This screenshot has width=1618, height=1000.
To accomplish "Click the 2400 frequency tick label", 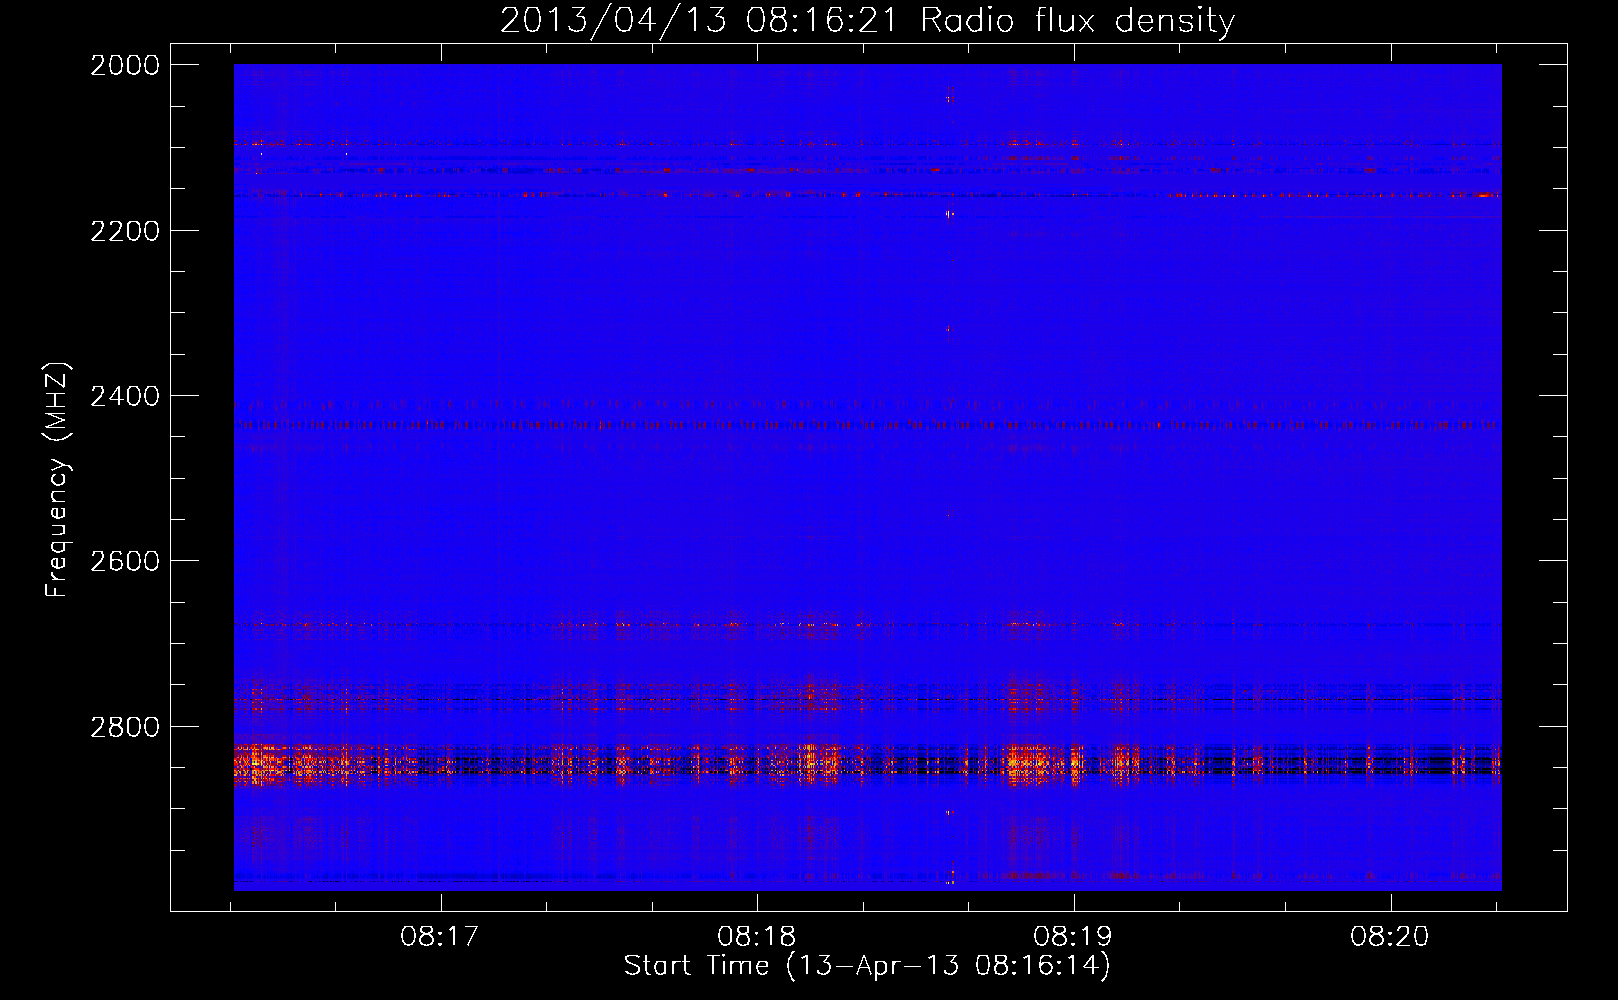I will pos(125,397).
